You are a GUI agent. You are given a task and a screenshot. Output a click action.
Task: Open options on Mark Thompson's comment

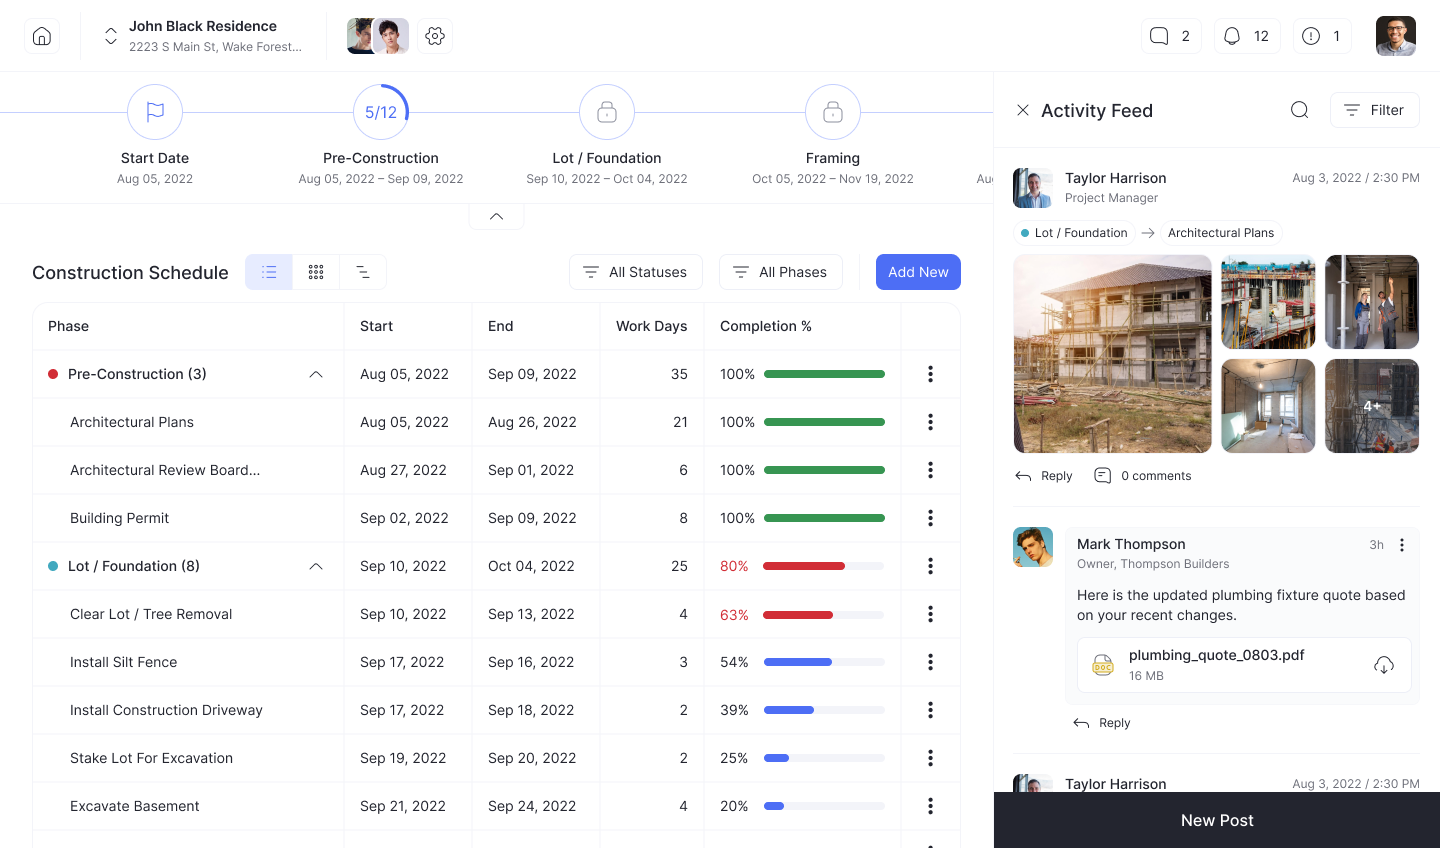1401,545
